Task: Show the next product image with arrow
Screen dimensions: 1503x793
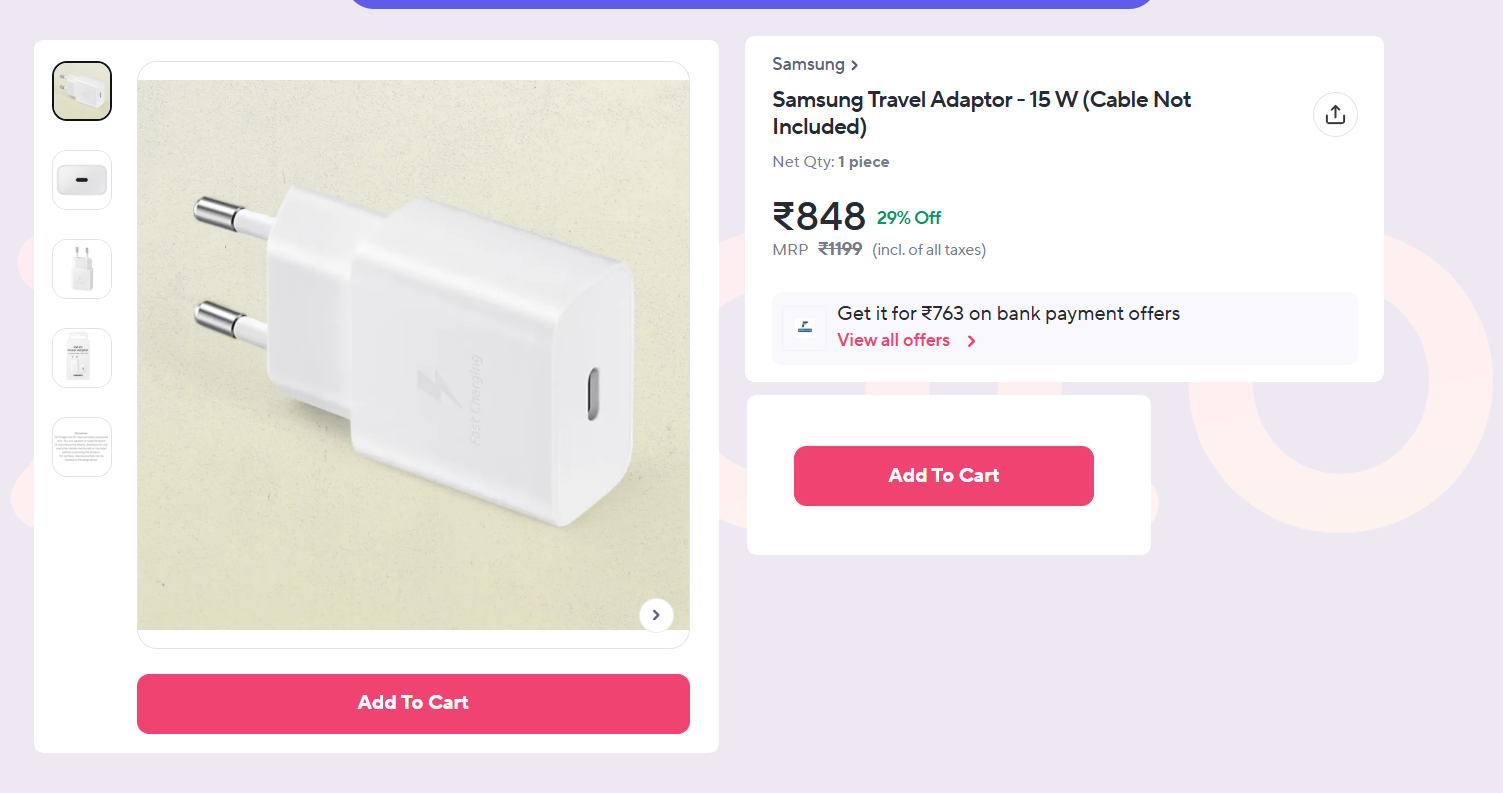Action: click(656, 615)
